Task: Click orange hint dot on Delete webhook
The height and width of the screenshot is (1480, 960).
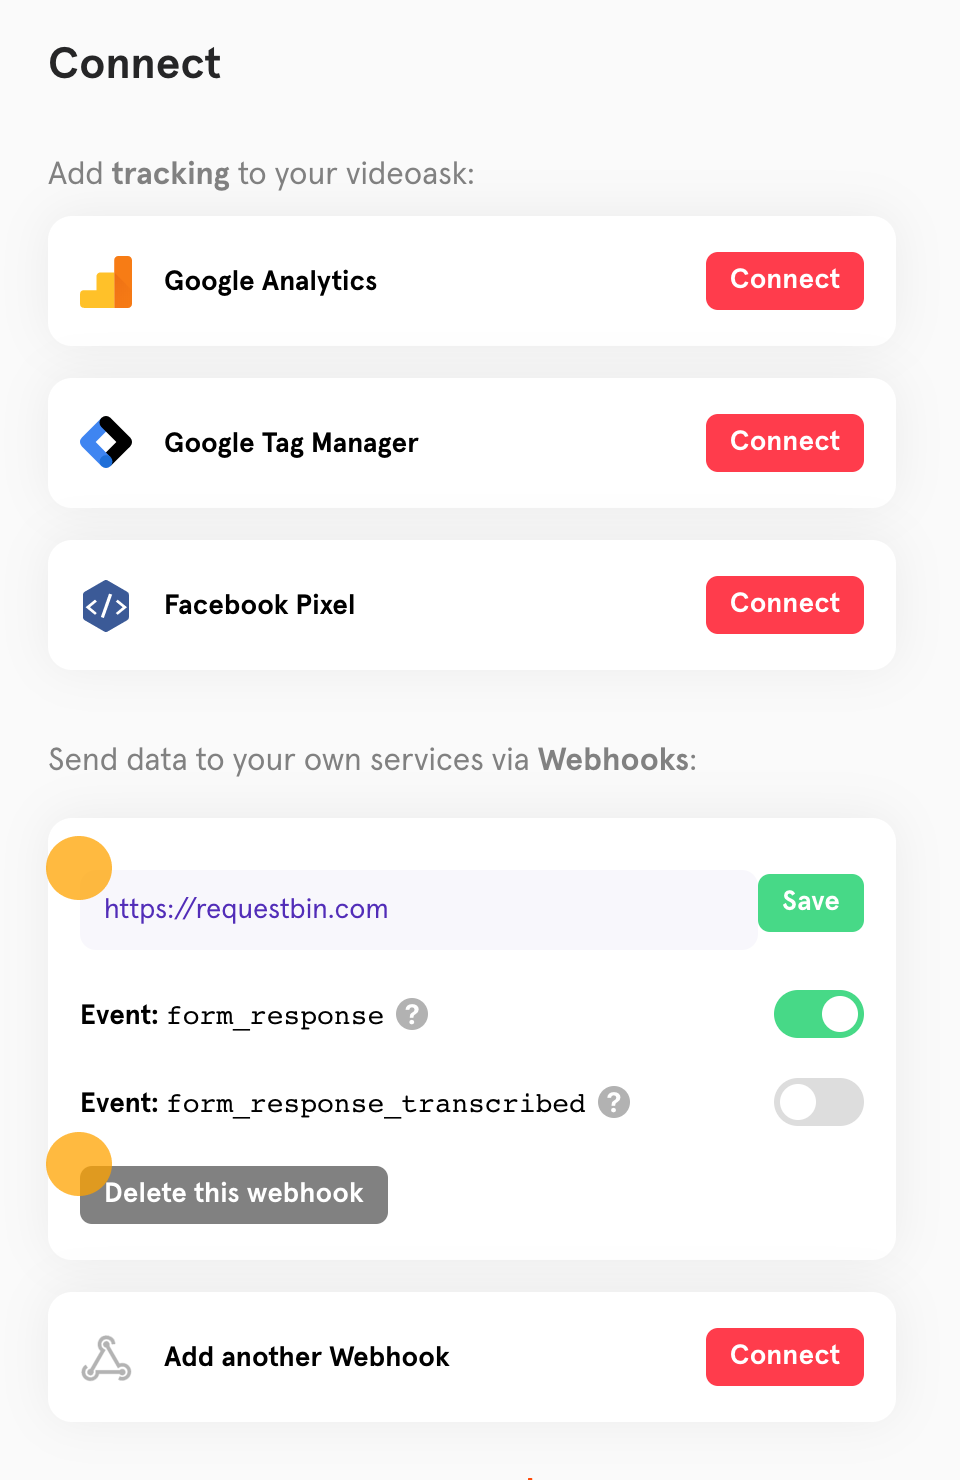Action: pyautogui.click(x=79, y=1164)
